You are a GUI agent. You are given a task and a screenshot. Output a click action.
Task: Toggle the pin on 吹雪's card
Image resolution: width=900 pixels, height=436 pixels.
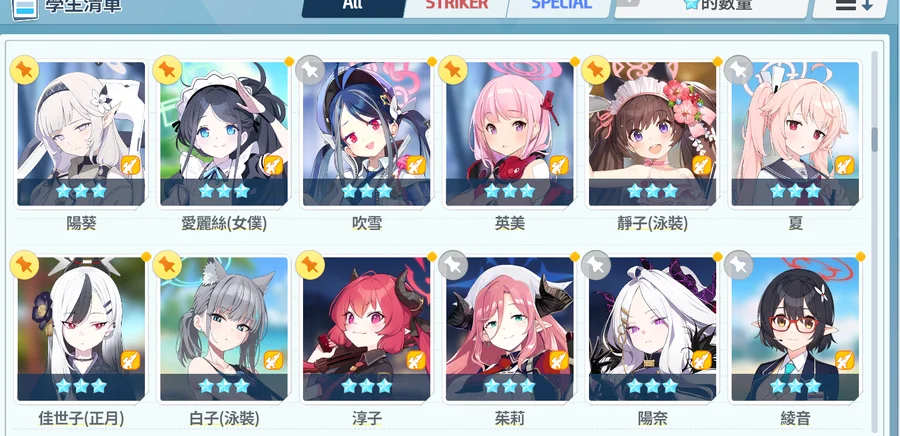click(310, 70)
